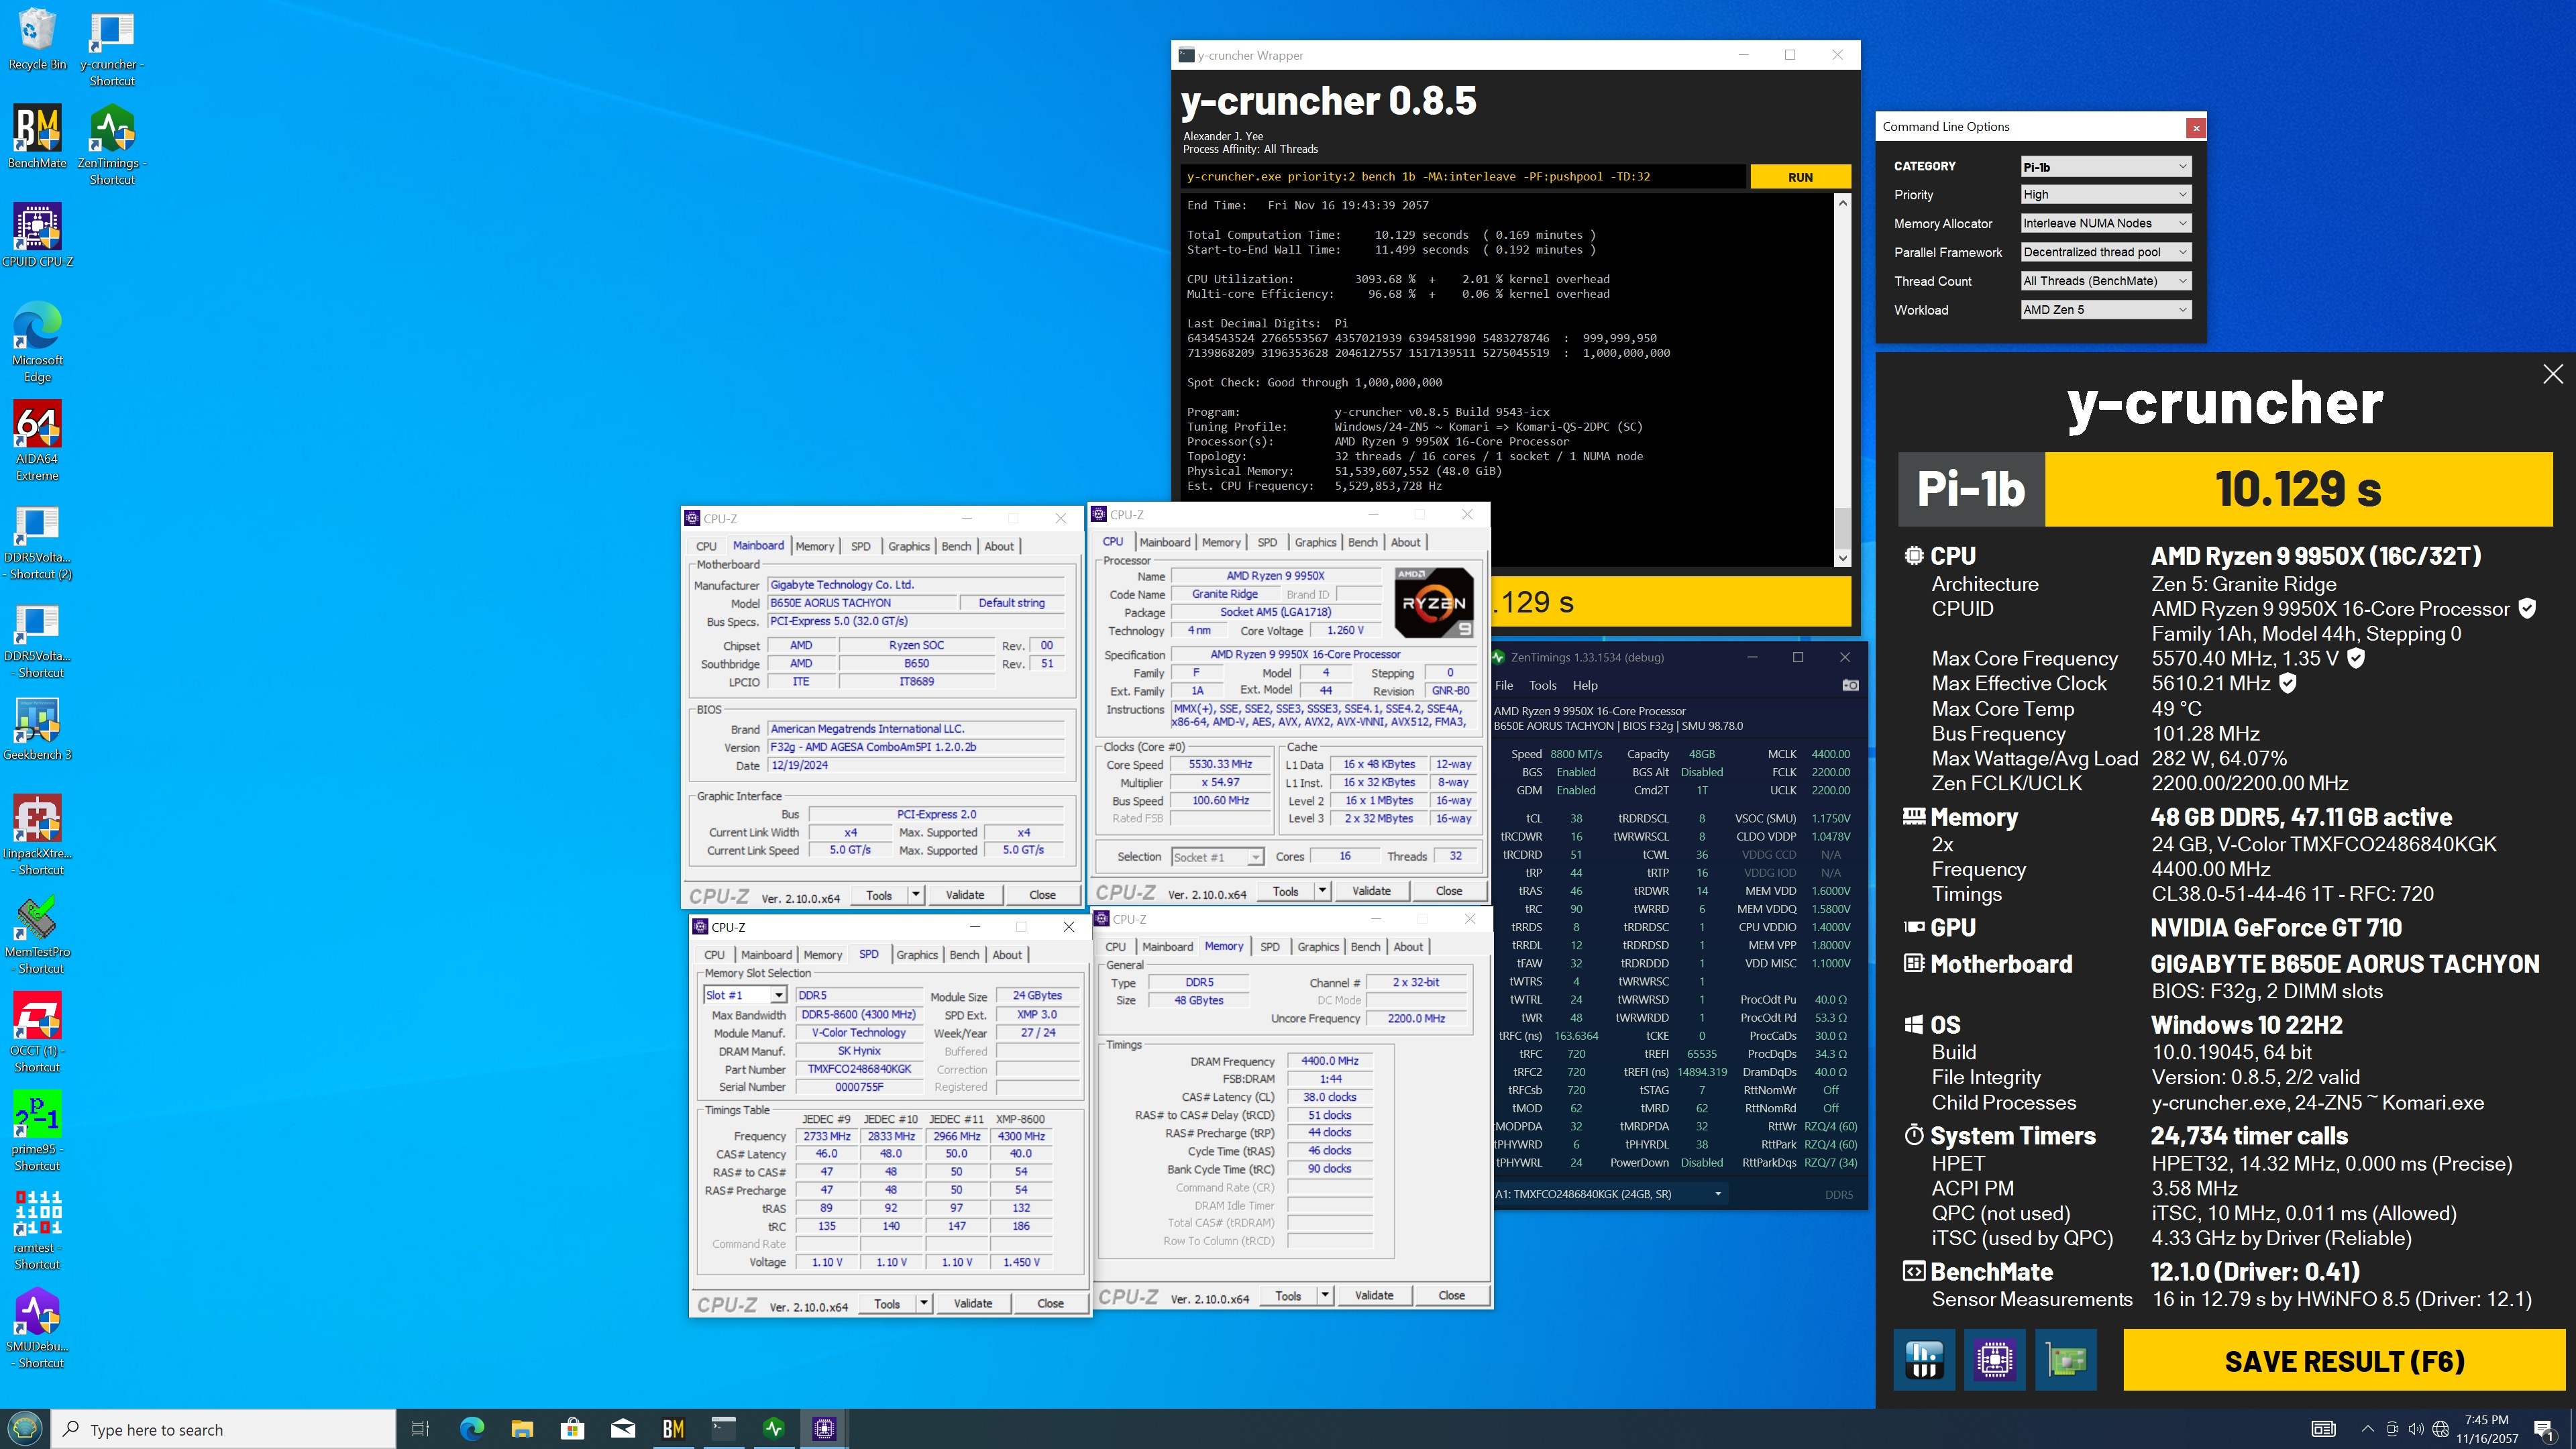Image resolution: width=2576 pixels, height=1449 pixels.
Task: Open the purple CPU-Z chip icon in BenchMate
Action: pyautogui.click(x=1995, y=1359)
